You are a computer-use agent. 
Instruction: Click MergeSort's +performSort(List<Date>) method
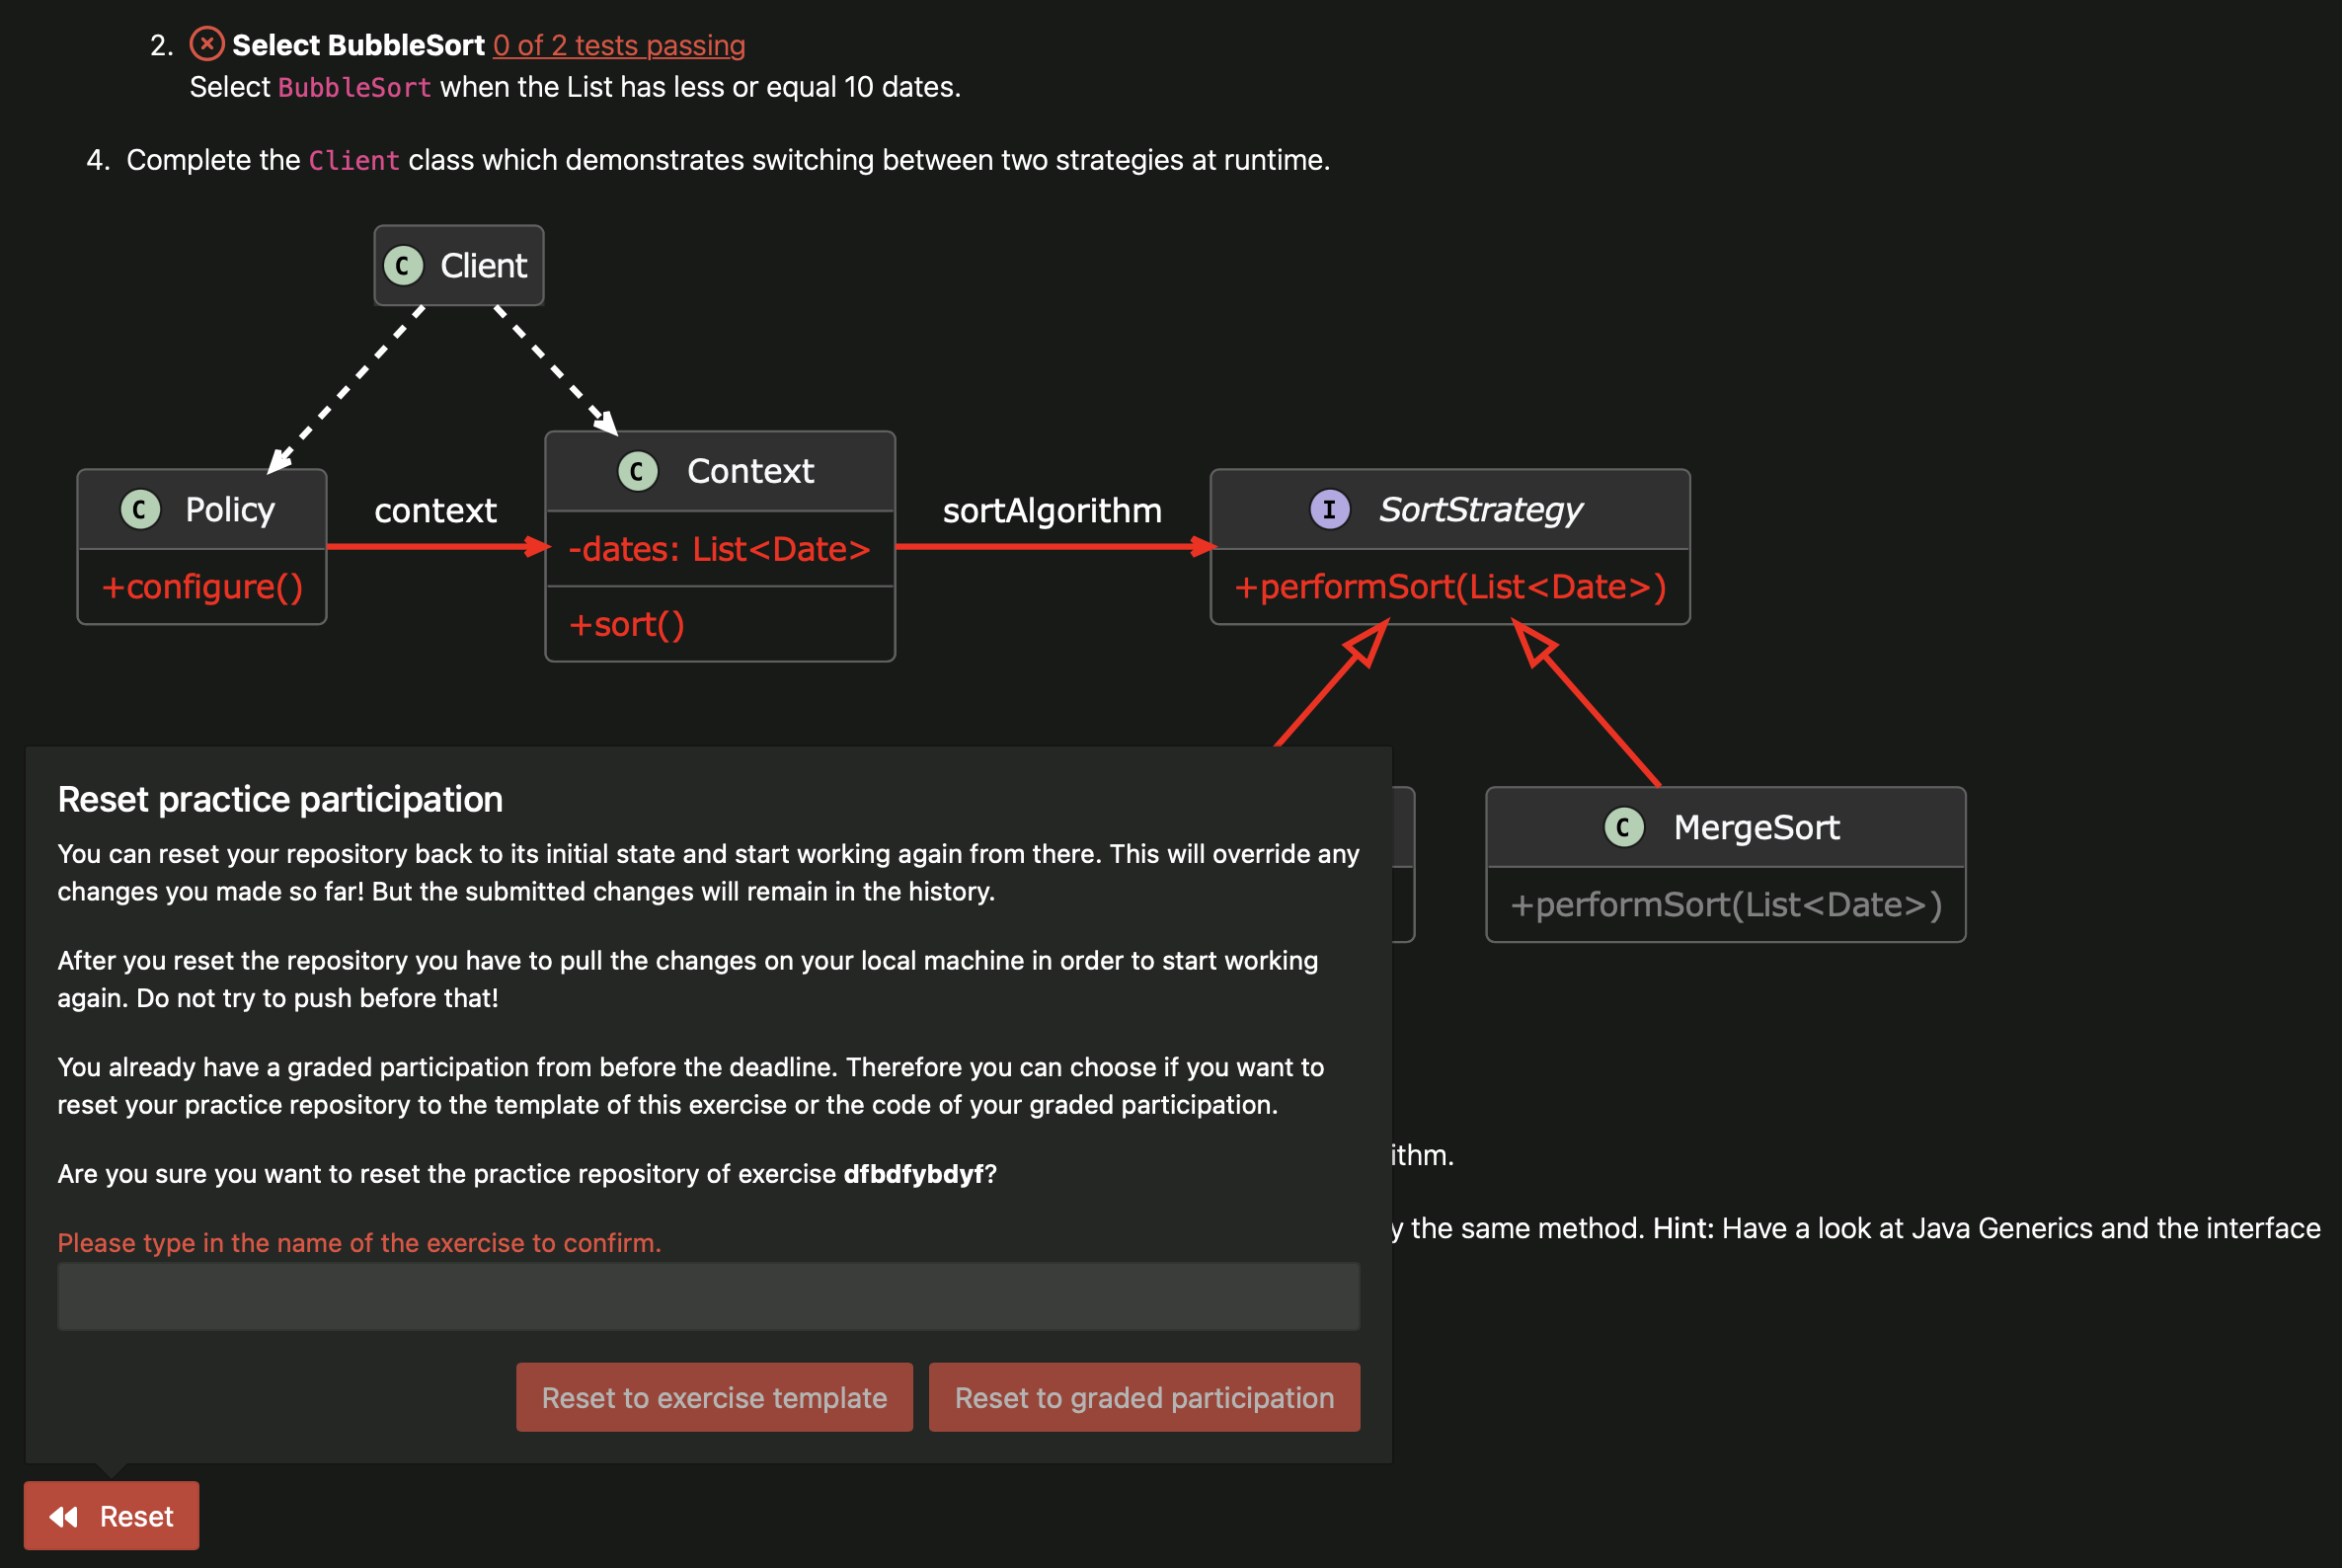click(x=1726, y=903)
